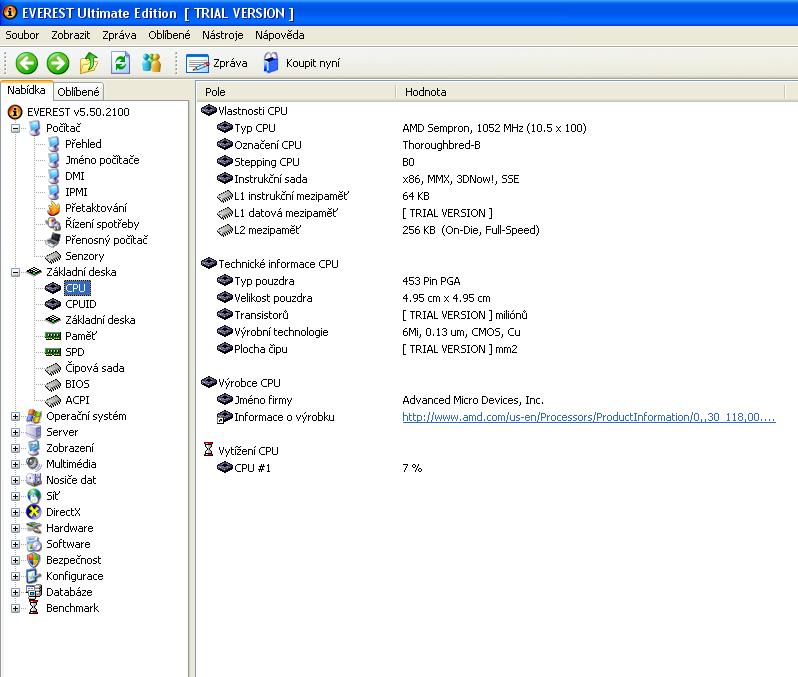Expand the Benchmark tree node
The image size is (798, 677).
[16, 608]
